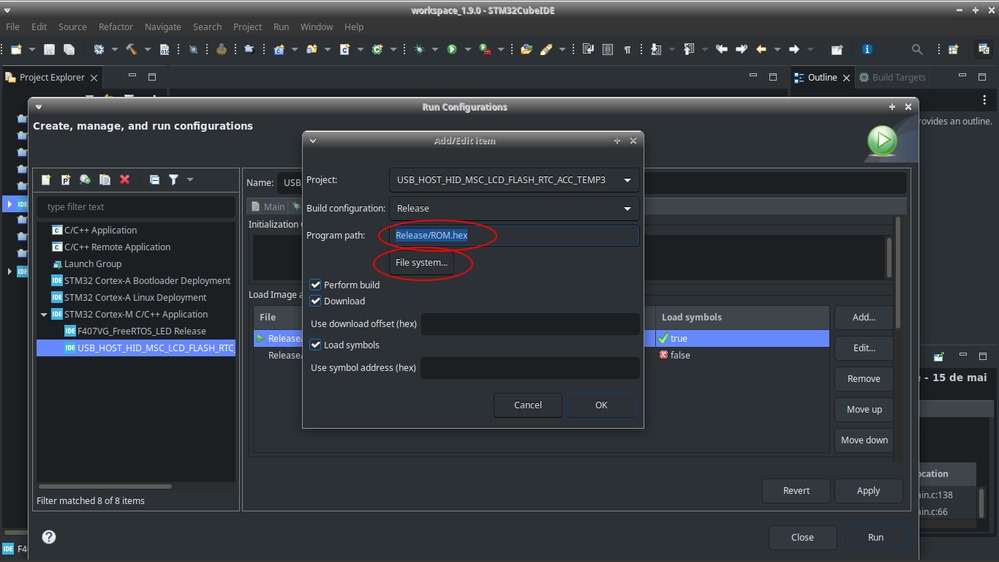Open the Debug dropdown arrow in toolbar

[x=435, y=49]
